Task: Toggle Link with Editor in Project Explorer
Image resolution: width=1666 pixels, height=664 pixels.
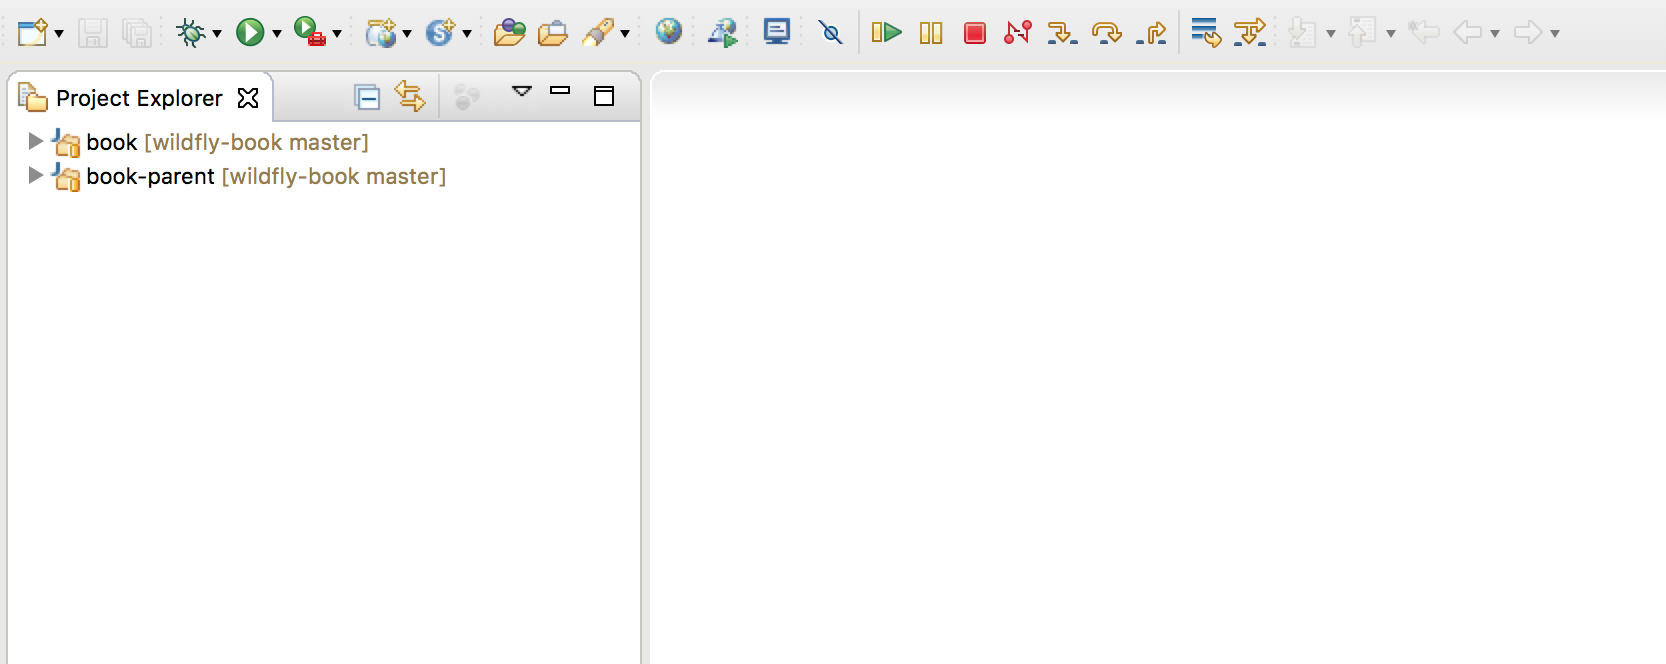Action: [x=410, y=96]
